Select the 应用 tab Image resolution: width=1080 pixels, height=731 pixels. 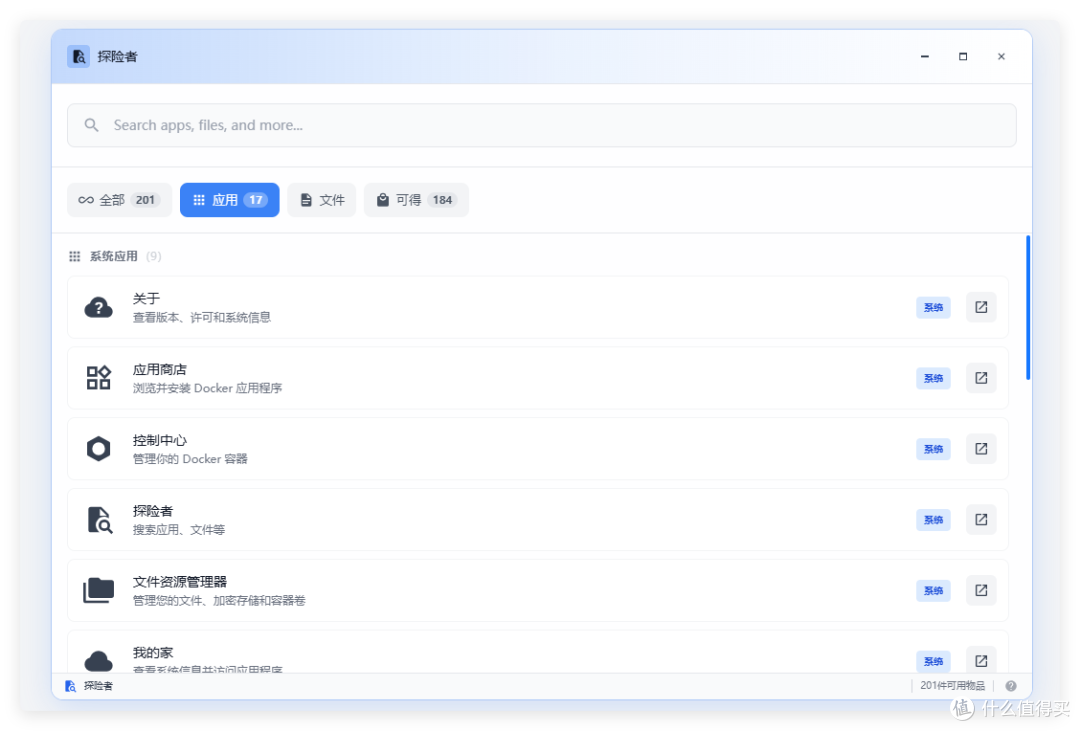(x=229, y=200)
